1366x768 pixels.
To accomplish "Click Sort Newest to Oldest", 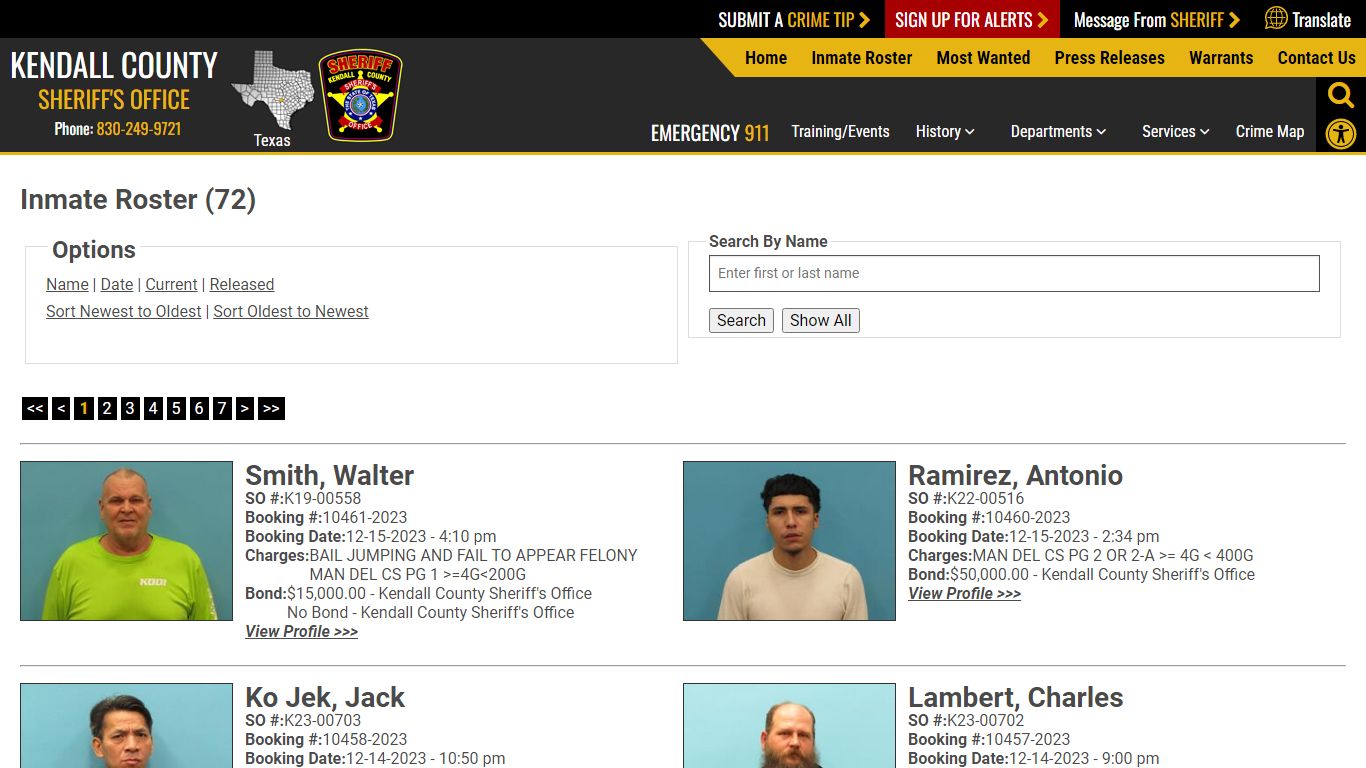I will [x=123, y=311].
